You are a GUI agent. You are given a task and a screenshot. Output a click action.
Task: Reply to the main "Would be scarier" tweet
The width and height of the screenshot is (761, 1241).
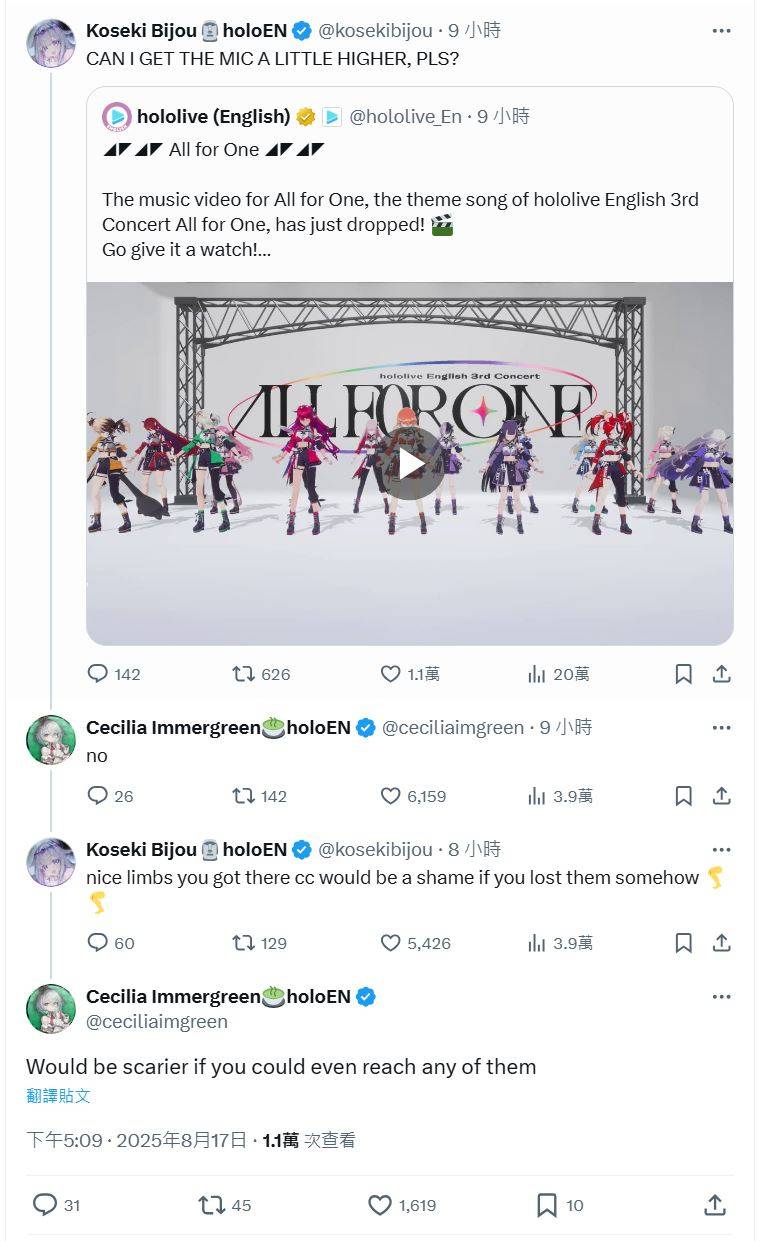tap(45, 1205)
